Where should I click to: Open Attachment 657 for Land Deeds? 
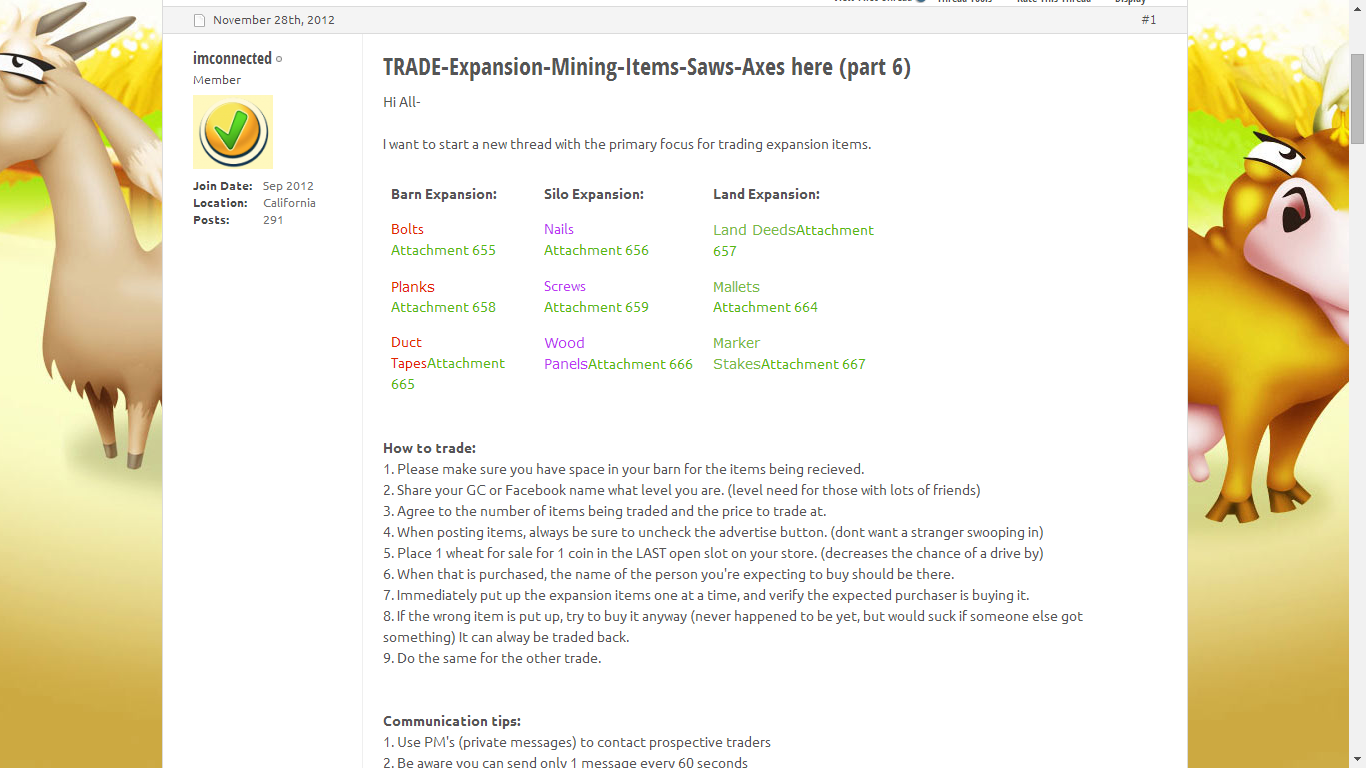coord(794,241)
